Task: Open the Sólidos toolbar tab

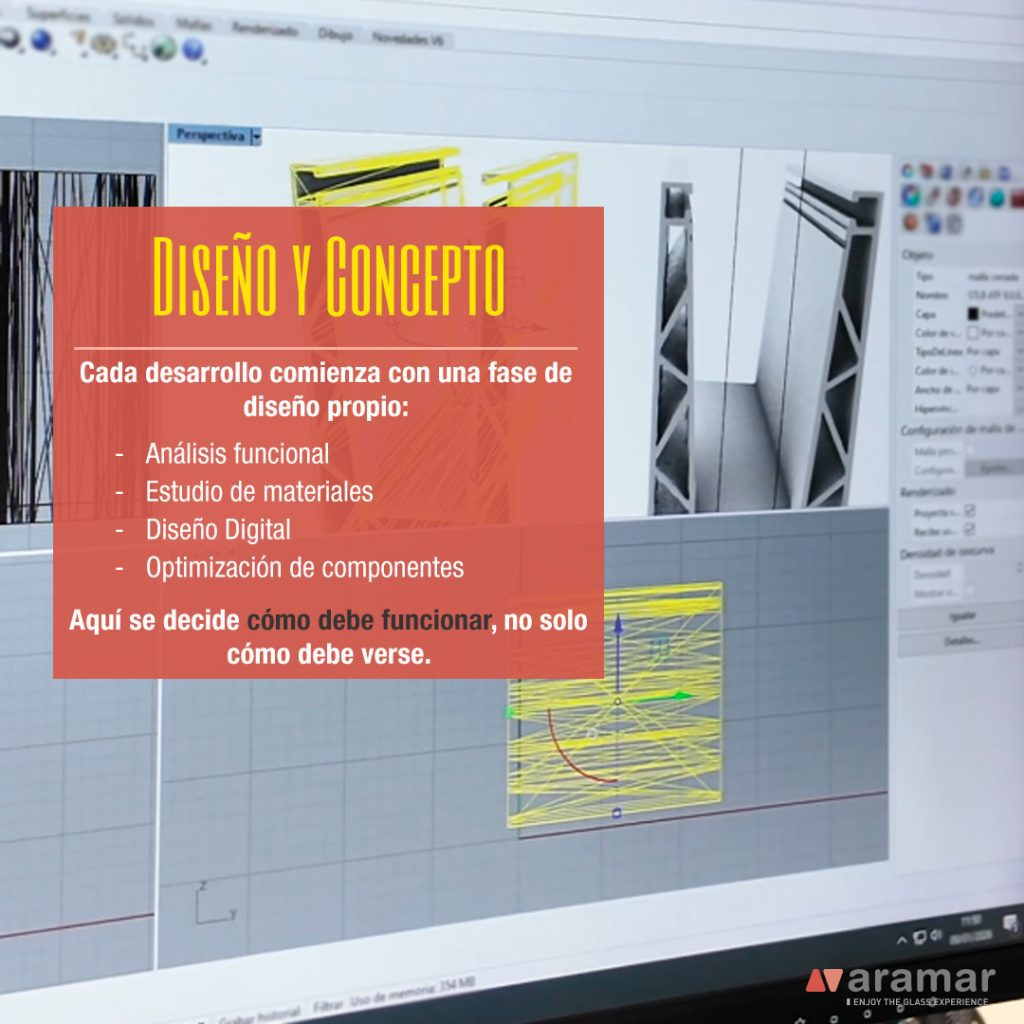Action: click(133, 20)
